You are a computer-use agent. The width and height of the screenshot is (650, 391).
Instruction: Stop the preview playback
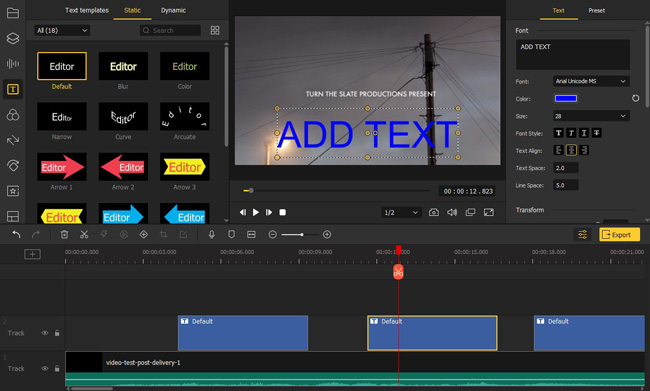click(282, 212)
